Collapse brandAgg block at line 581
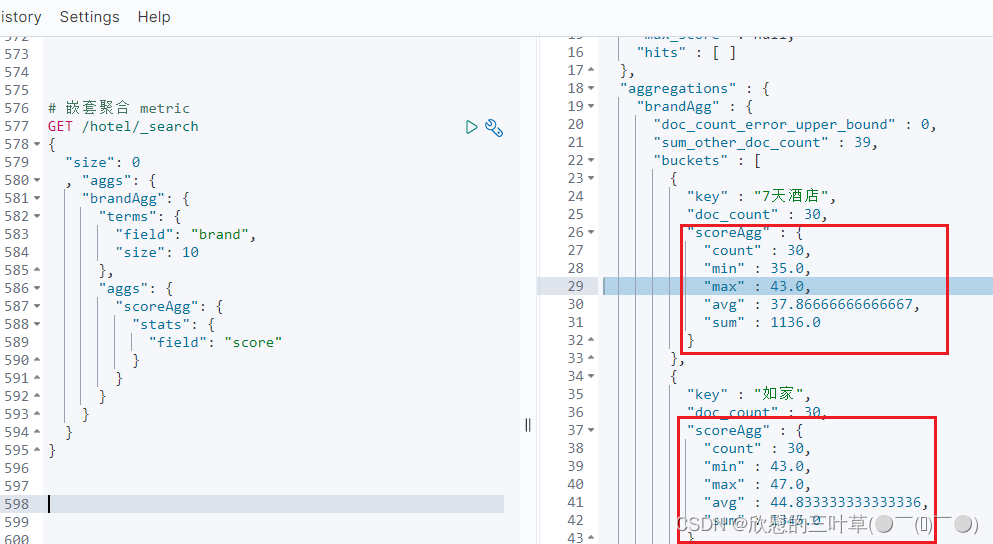Screen dimensions: 993x544 click(x=37, y=198)
